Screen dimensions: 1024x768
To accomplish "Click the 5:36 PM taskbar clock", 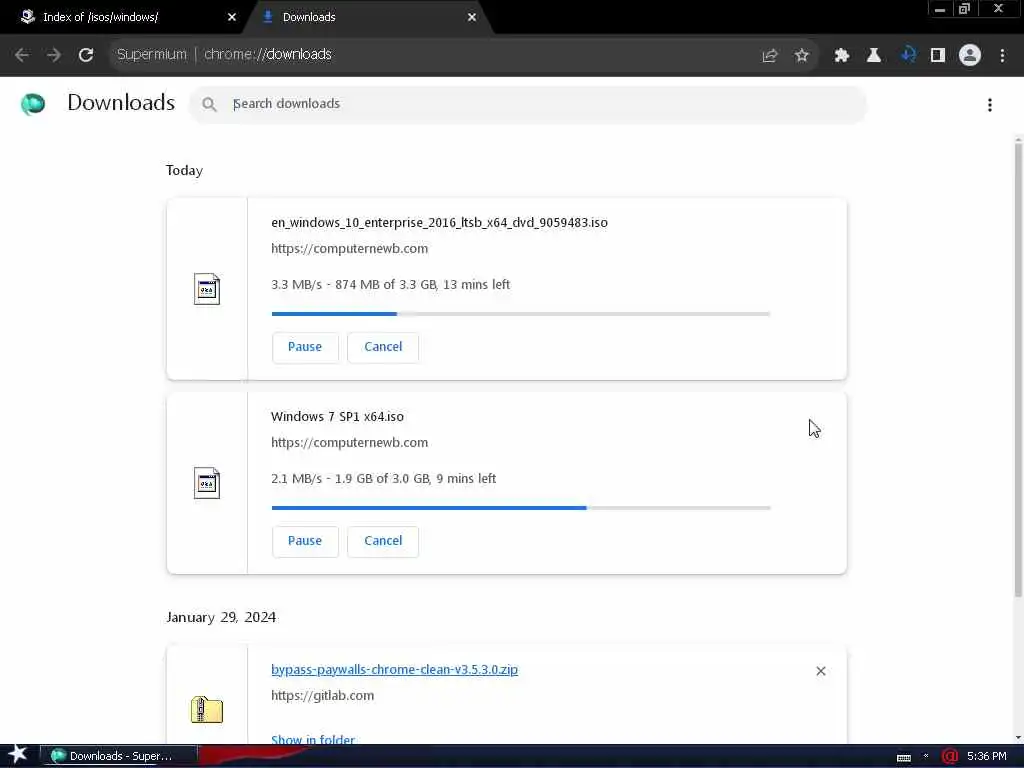I will click(987, 756).
